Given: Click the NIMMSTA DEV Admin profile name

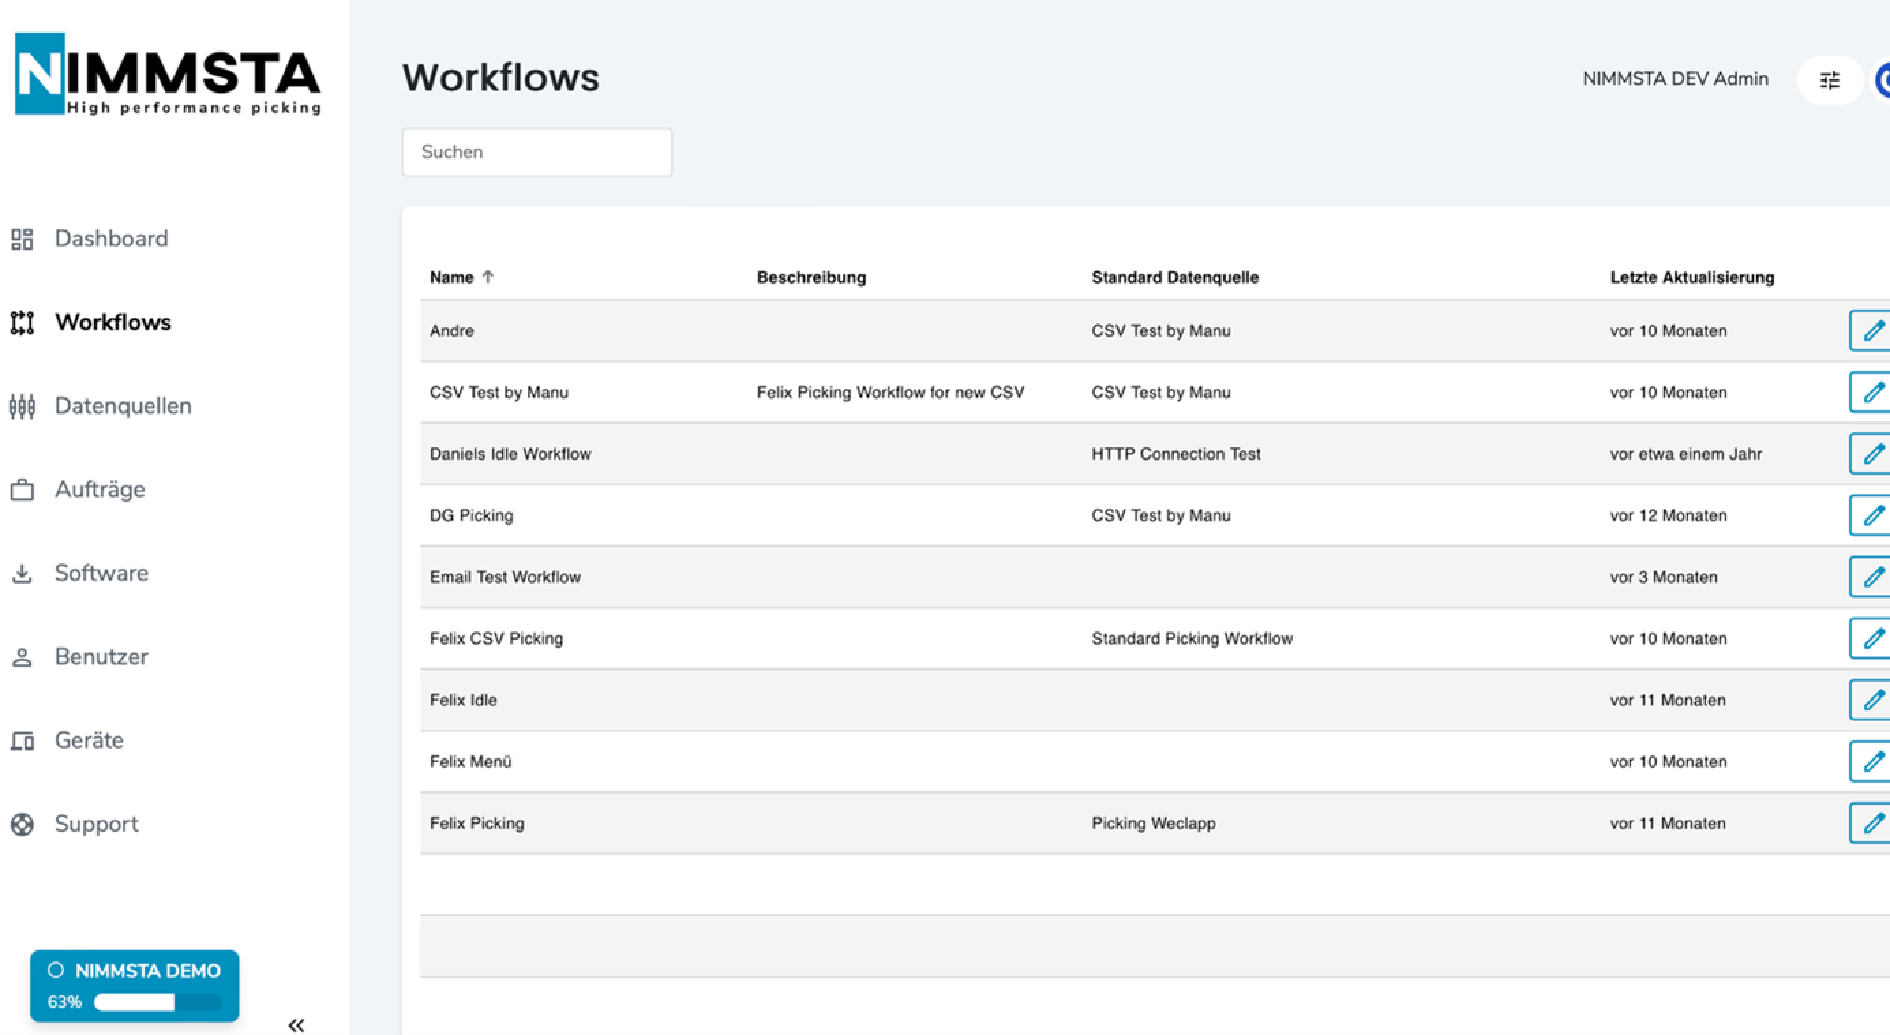Looking at the screenshot, I should coord(1674,79).
